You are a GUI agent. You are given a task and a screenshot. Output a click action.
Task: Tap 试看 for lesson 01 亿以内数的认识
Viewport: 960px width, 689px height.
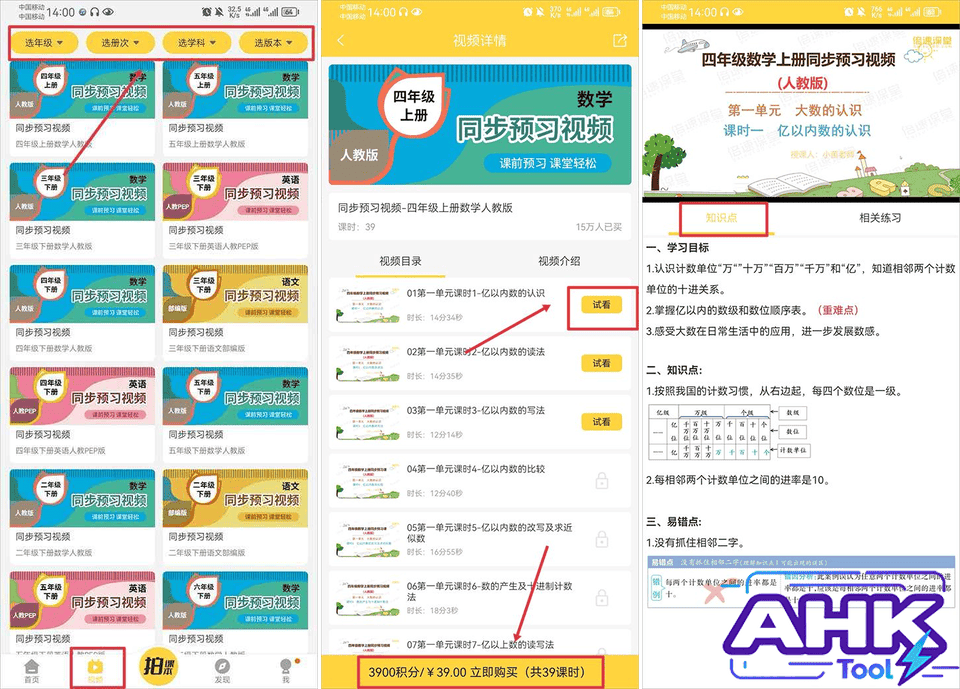pos(601,305)
